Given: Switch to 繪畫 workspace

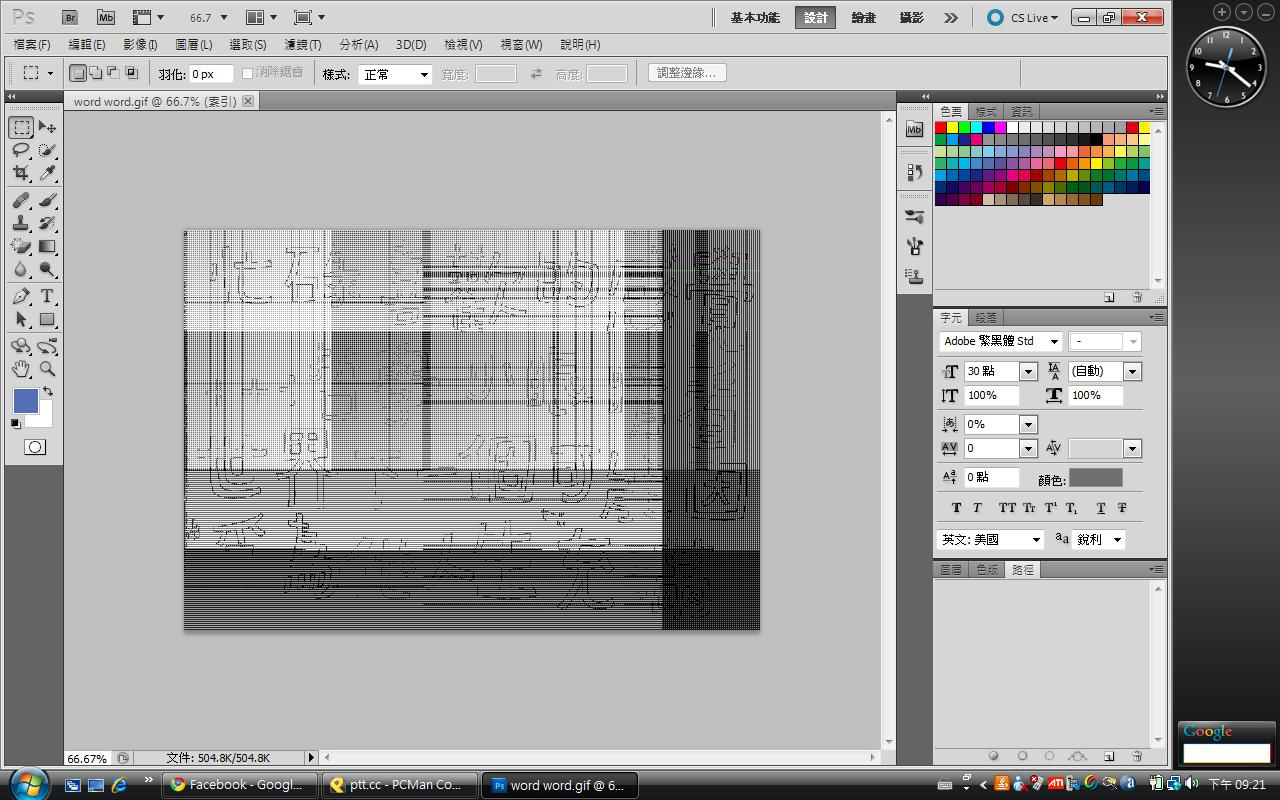Looking at the screenshot, I should coord(864,18).
